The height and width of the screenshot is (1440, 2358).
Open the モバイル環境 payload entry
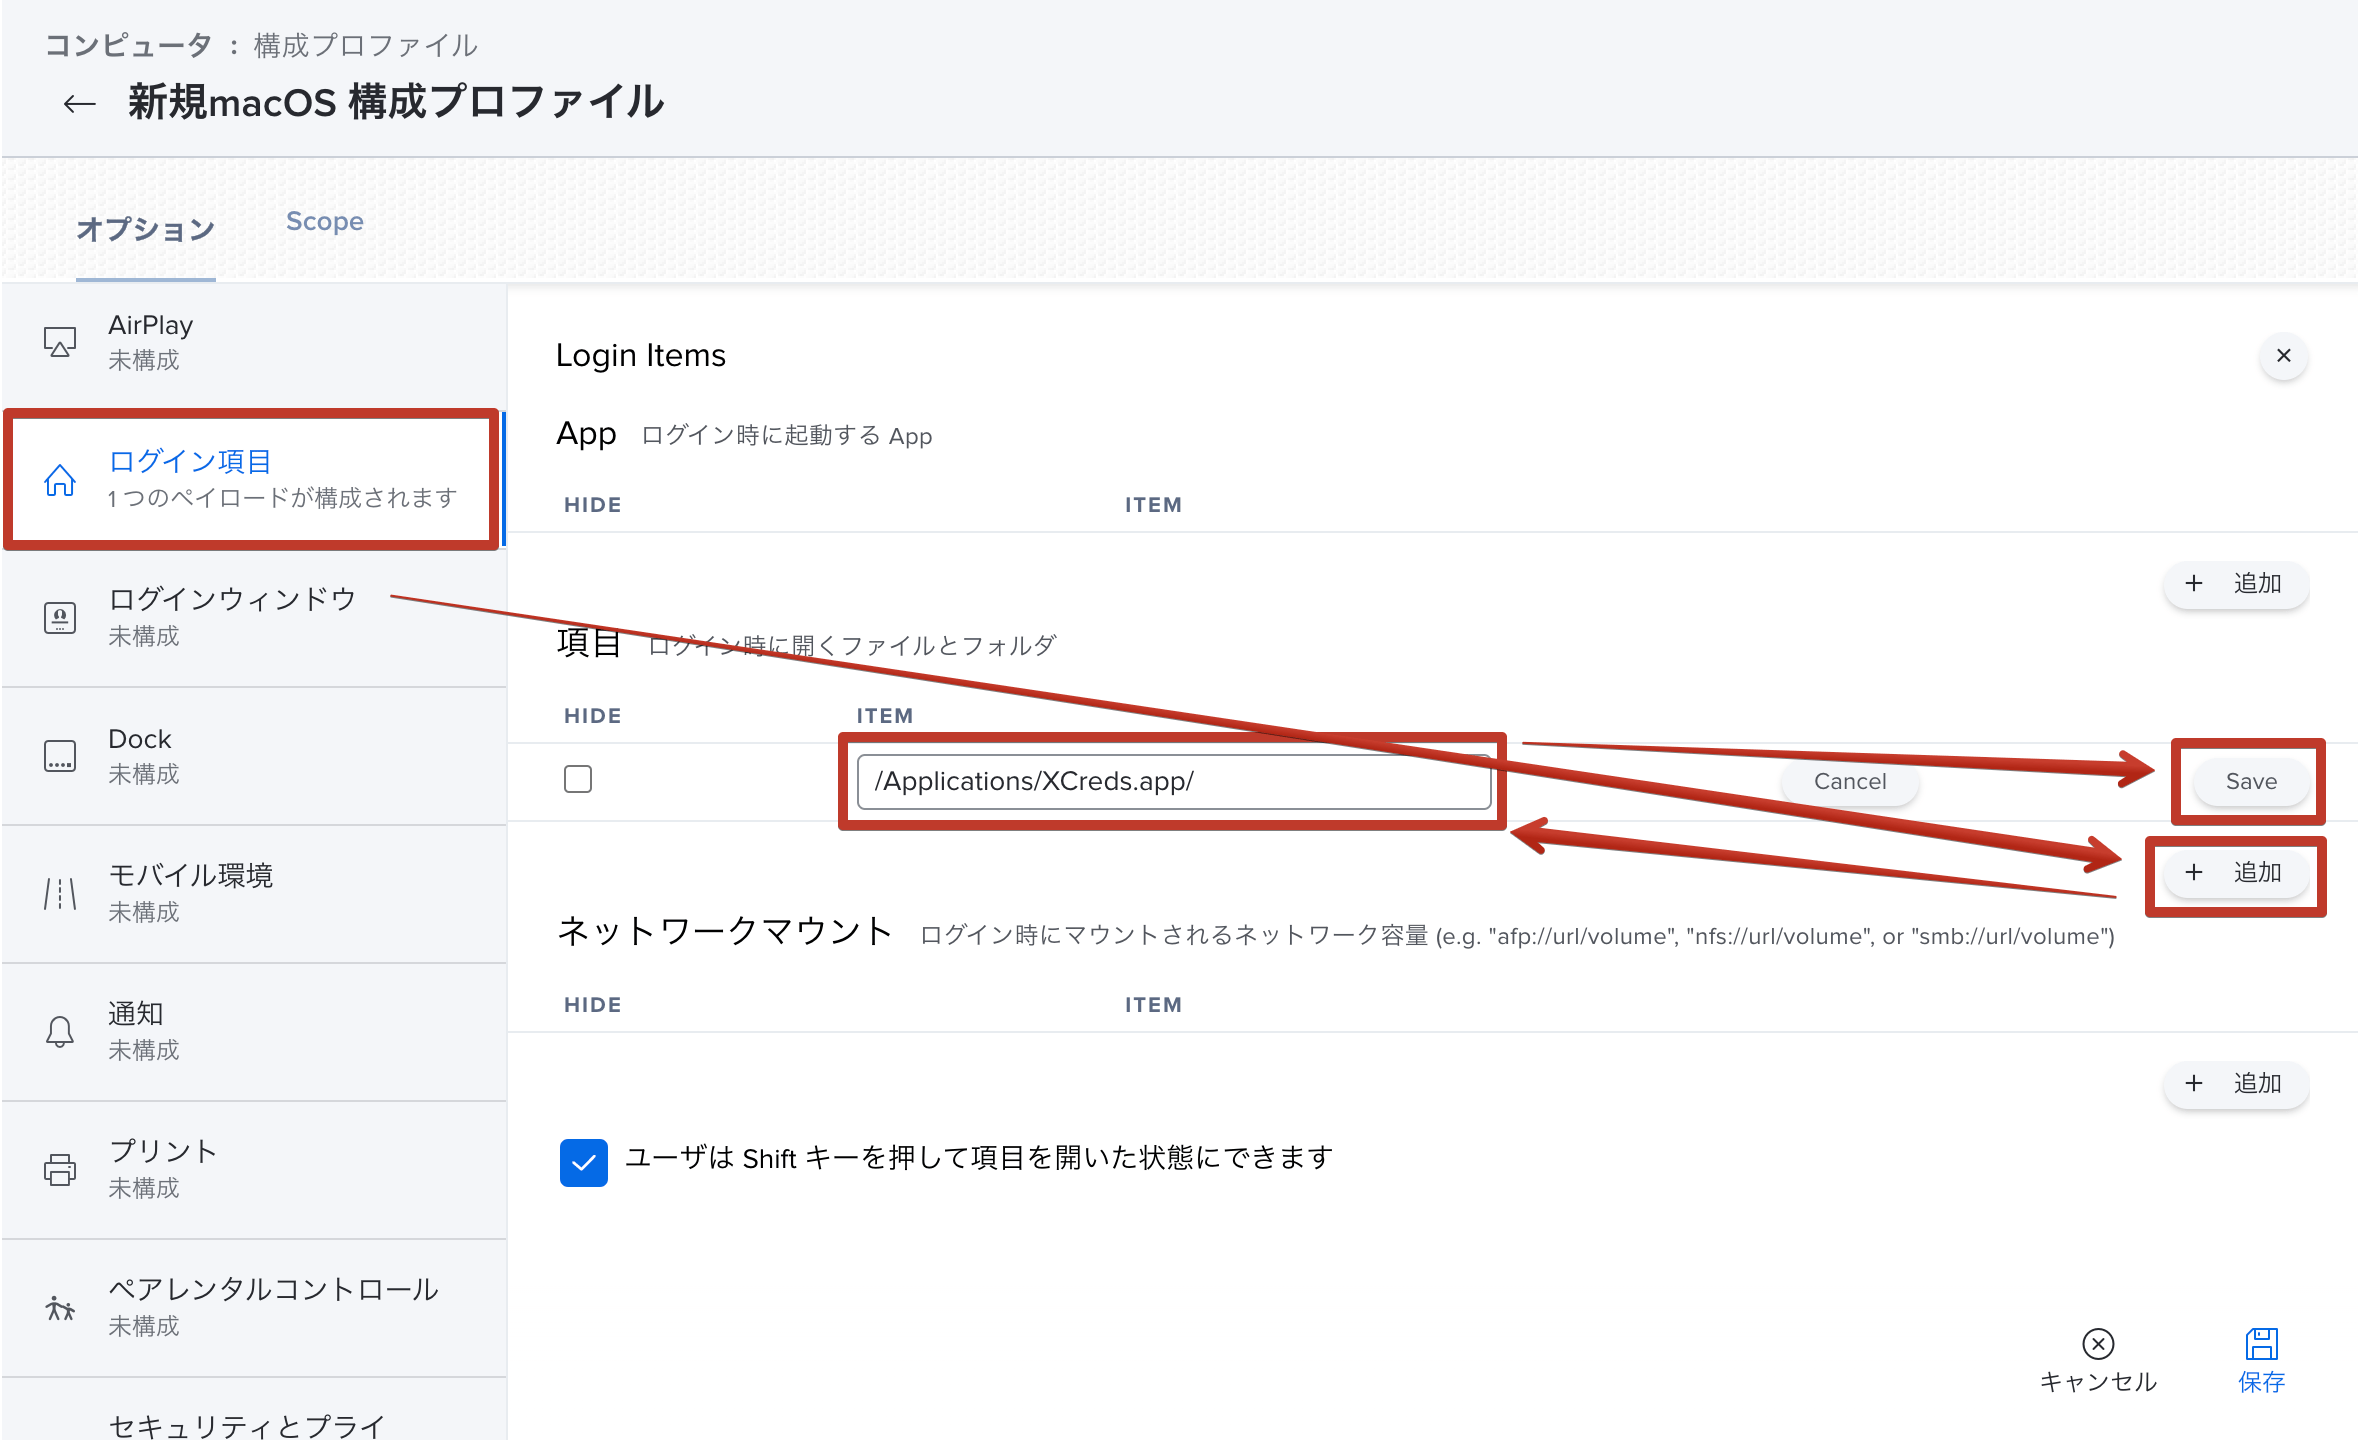pos(255,894)
